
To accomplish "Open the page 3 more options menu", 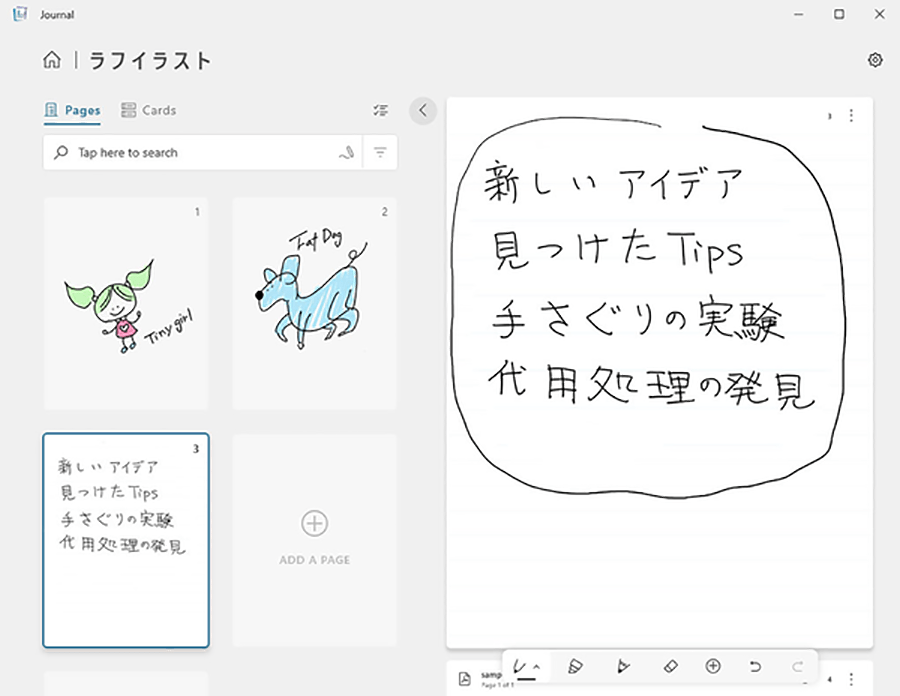I will [851, 116].
